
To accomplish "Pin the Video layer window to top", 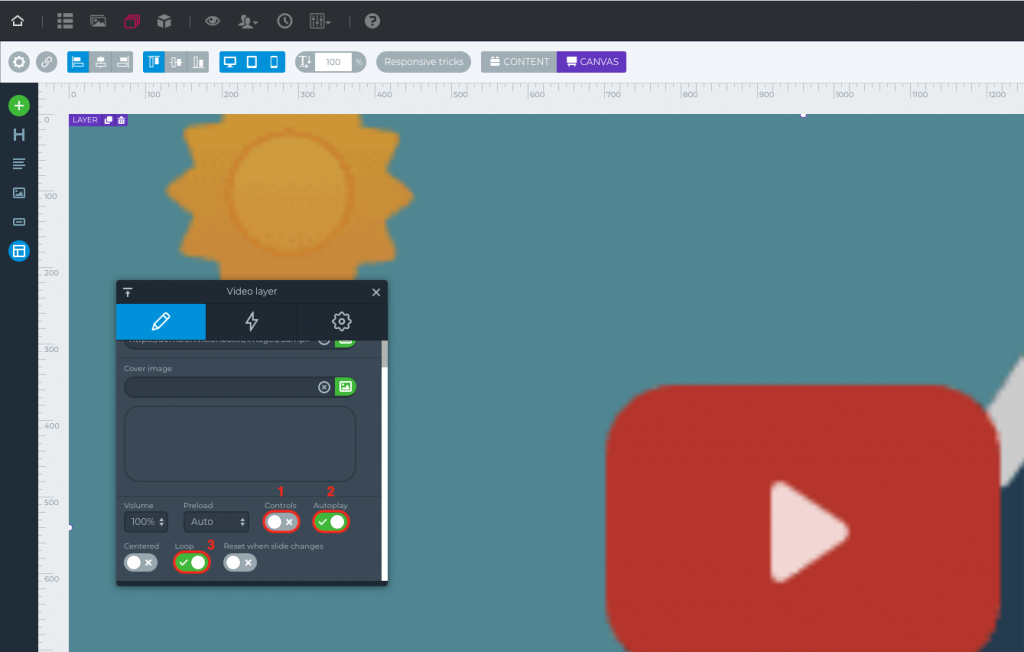I will (x=128, y=292).
